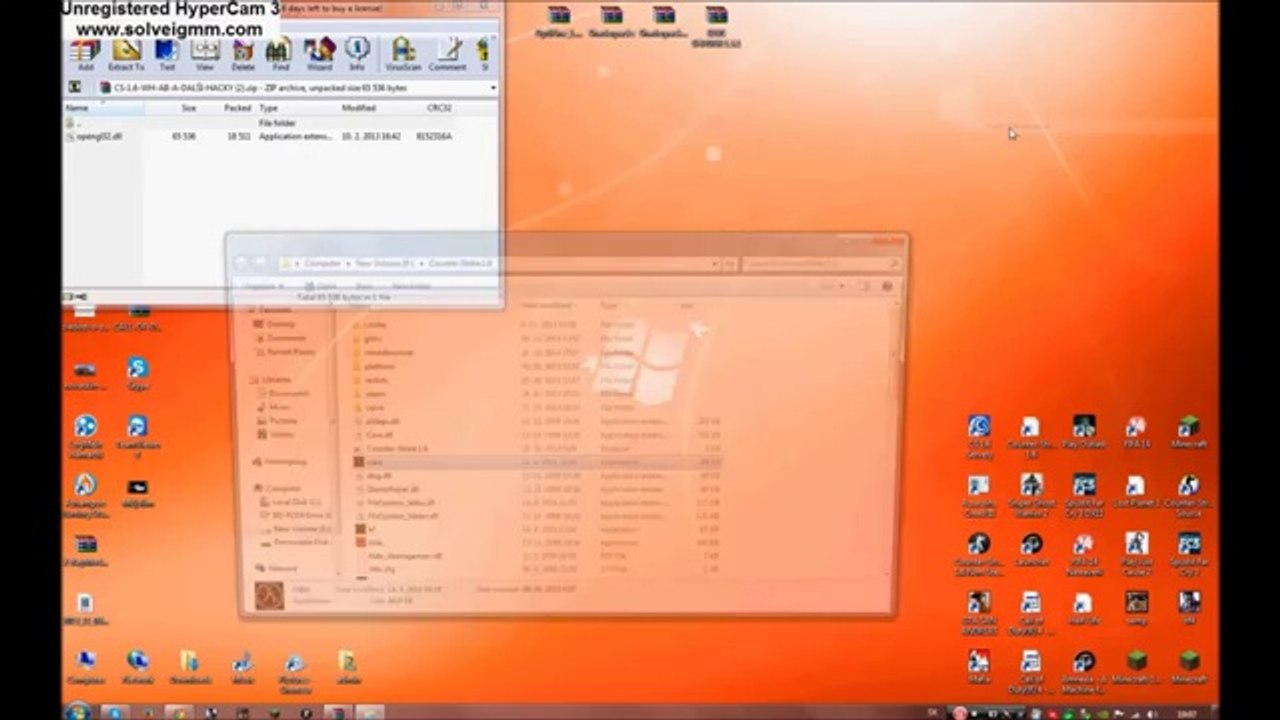Image resolution: width=1280 pixels, height=720 pixels.
Task: Select the opengl32.dll file in archive
Action: pos(98,136)
